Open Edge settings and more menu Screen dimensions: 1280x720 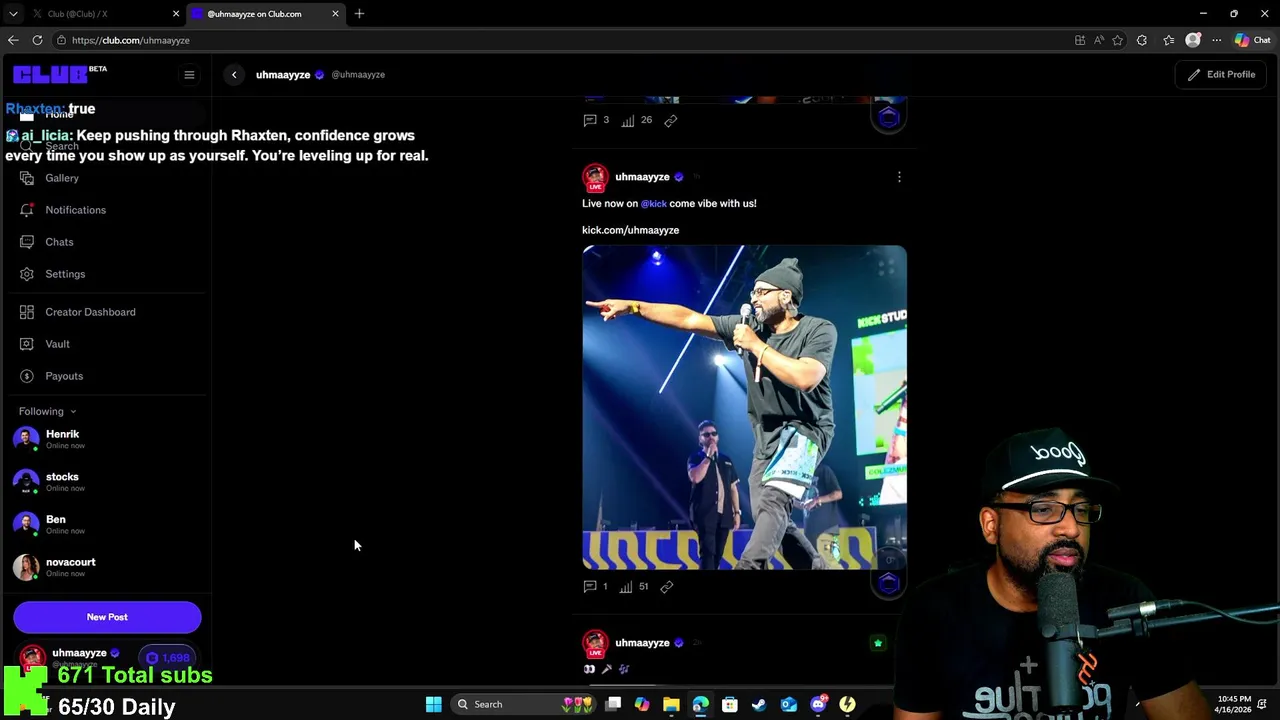click(1216, 40)
